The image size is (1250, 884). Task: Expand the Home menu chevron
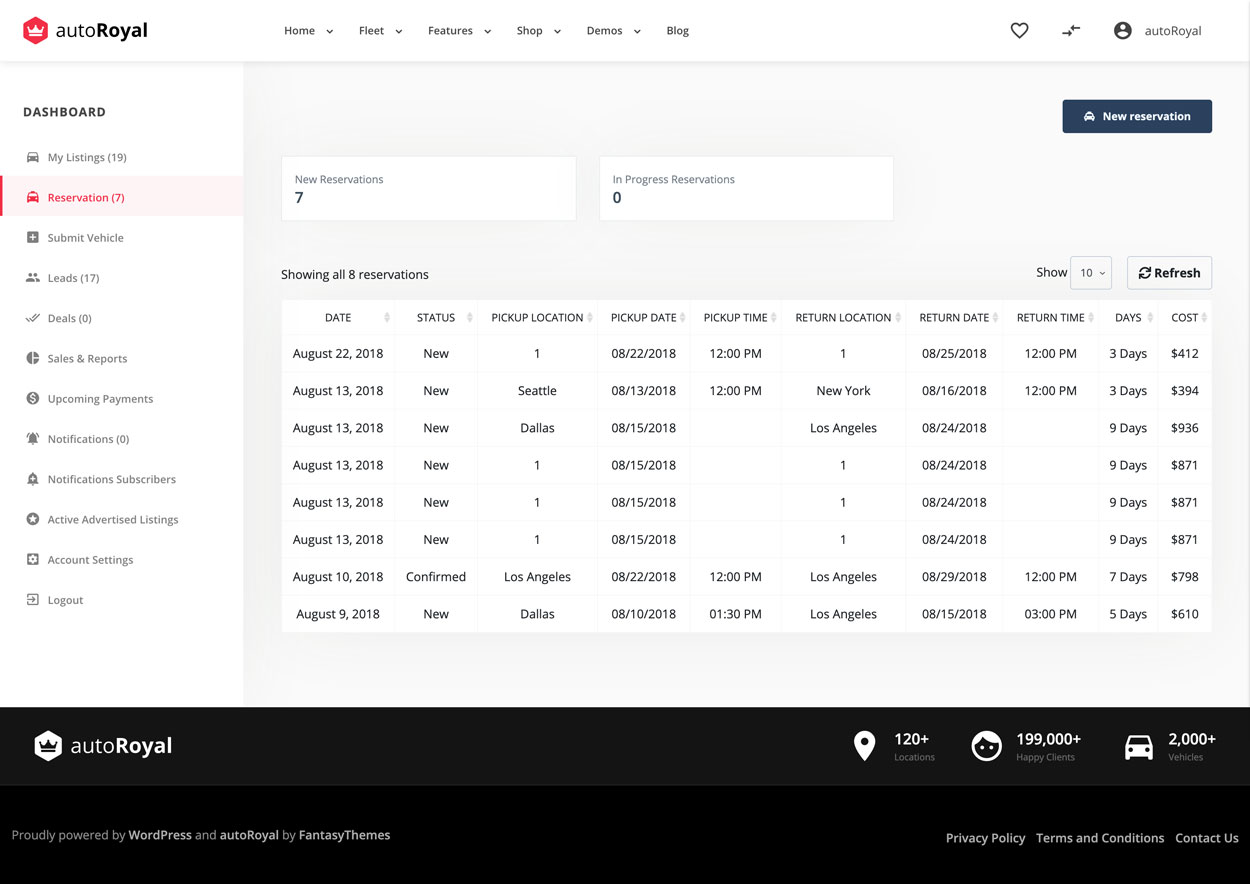click(330, 31)
